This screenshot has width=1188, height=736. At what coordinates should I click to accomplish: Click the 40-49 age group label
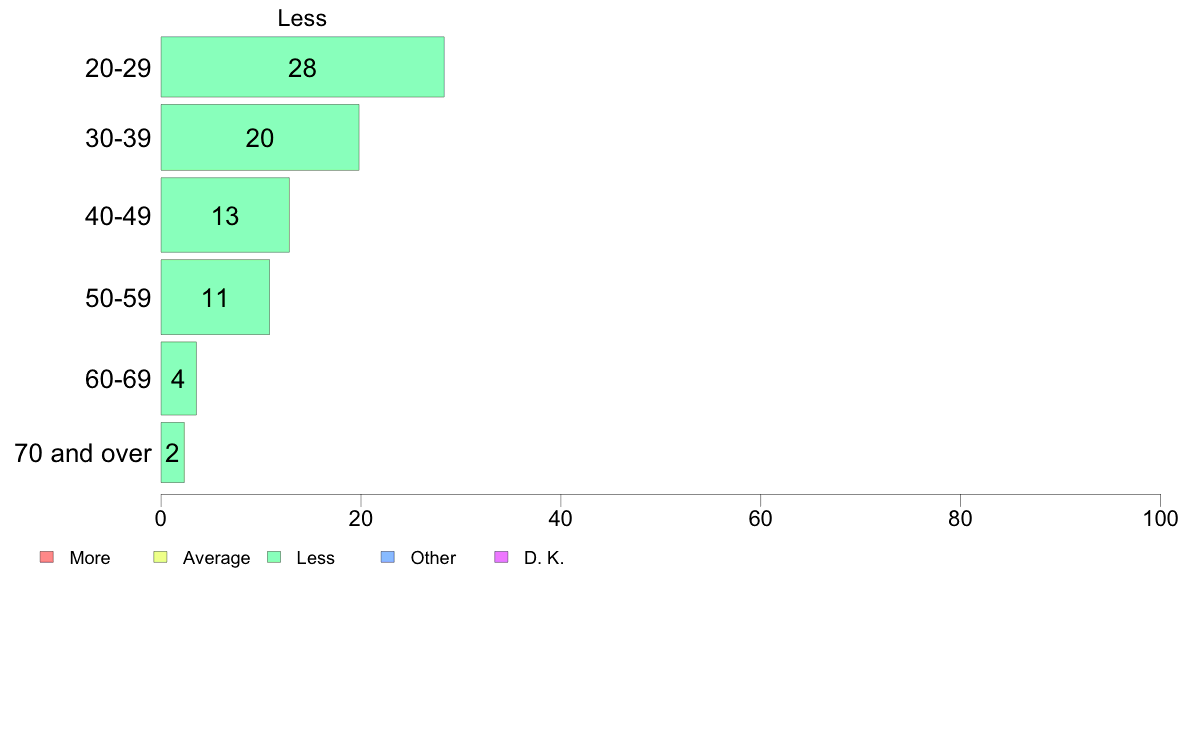pyautogui.click(x=118, y=216)
